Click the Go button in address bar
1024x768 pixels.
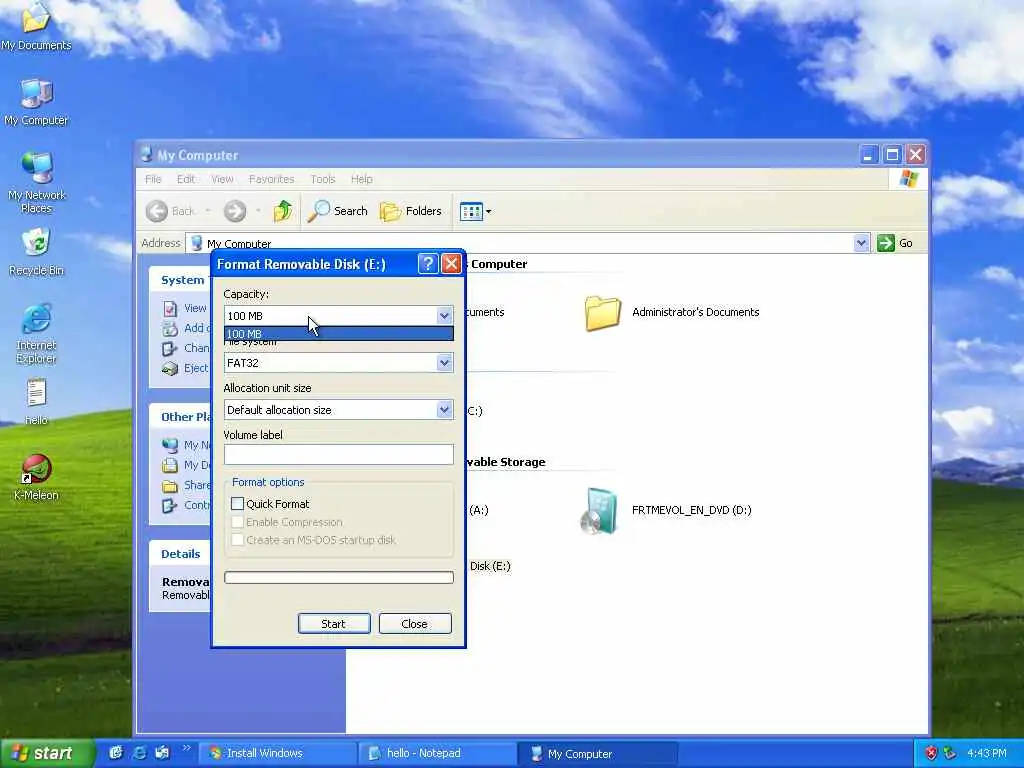coord(895,243)
